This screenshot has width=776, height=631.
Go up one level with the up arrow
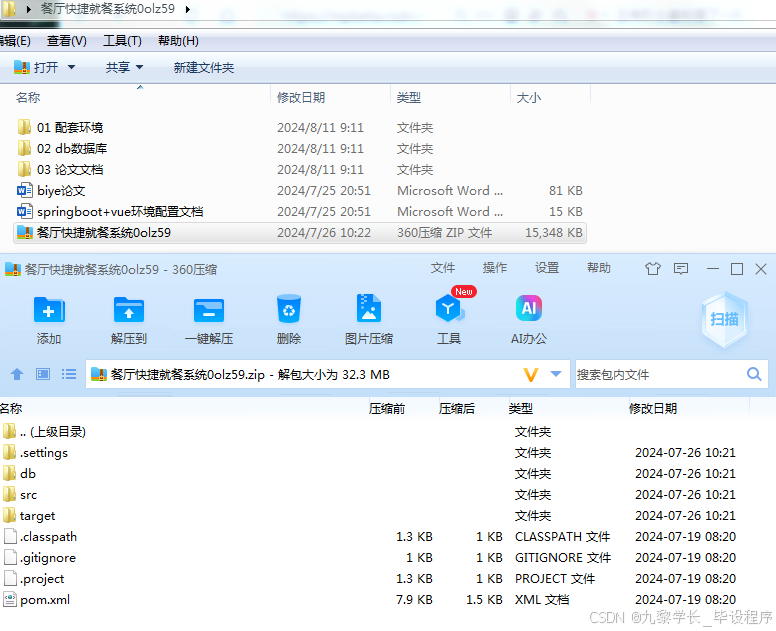[x=17, y=374]
